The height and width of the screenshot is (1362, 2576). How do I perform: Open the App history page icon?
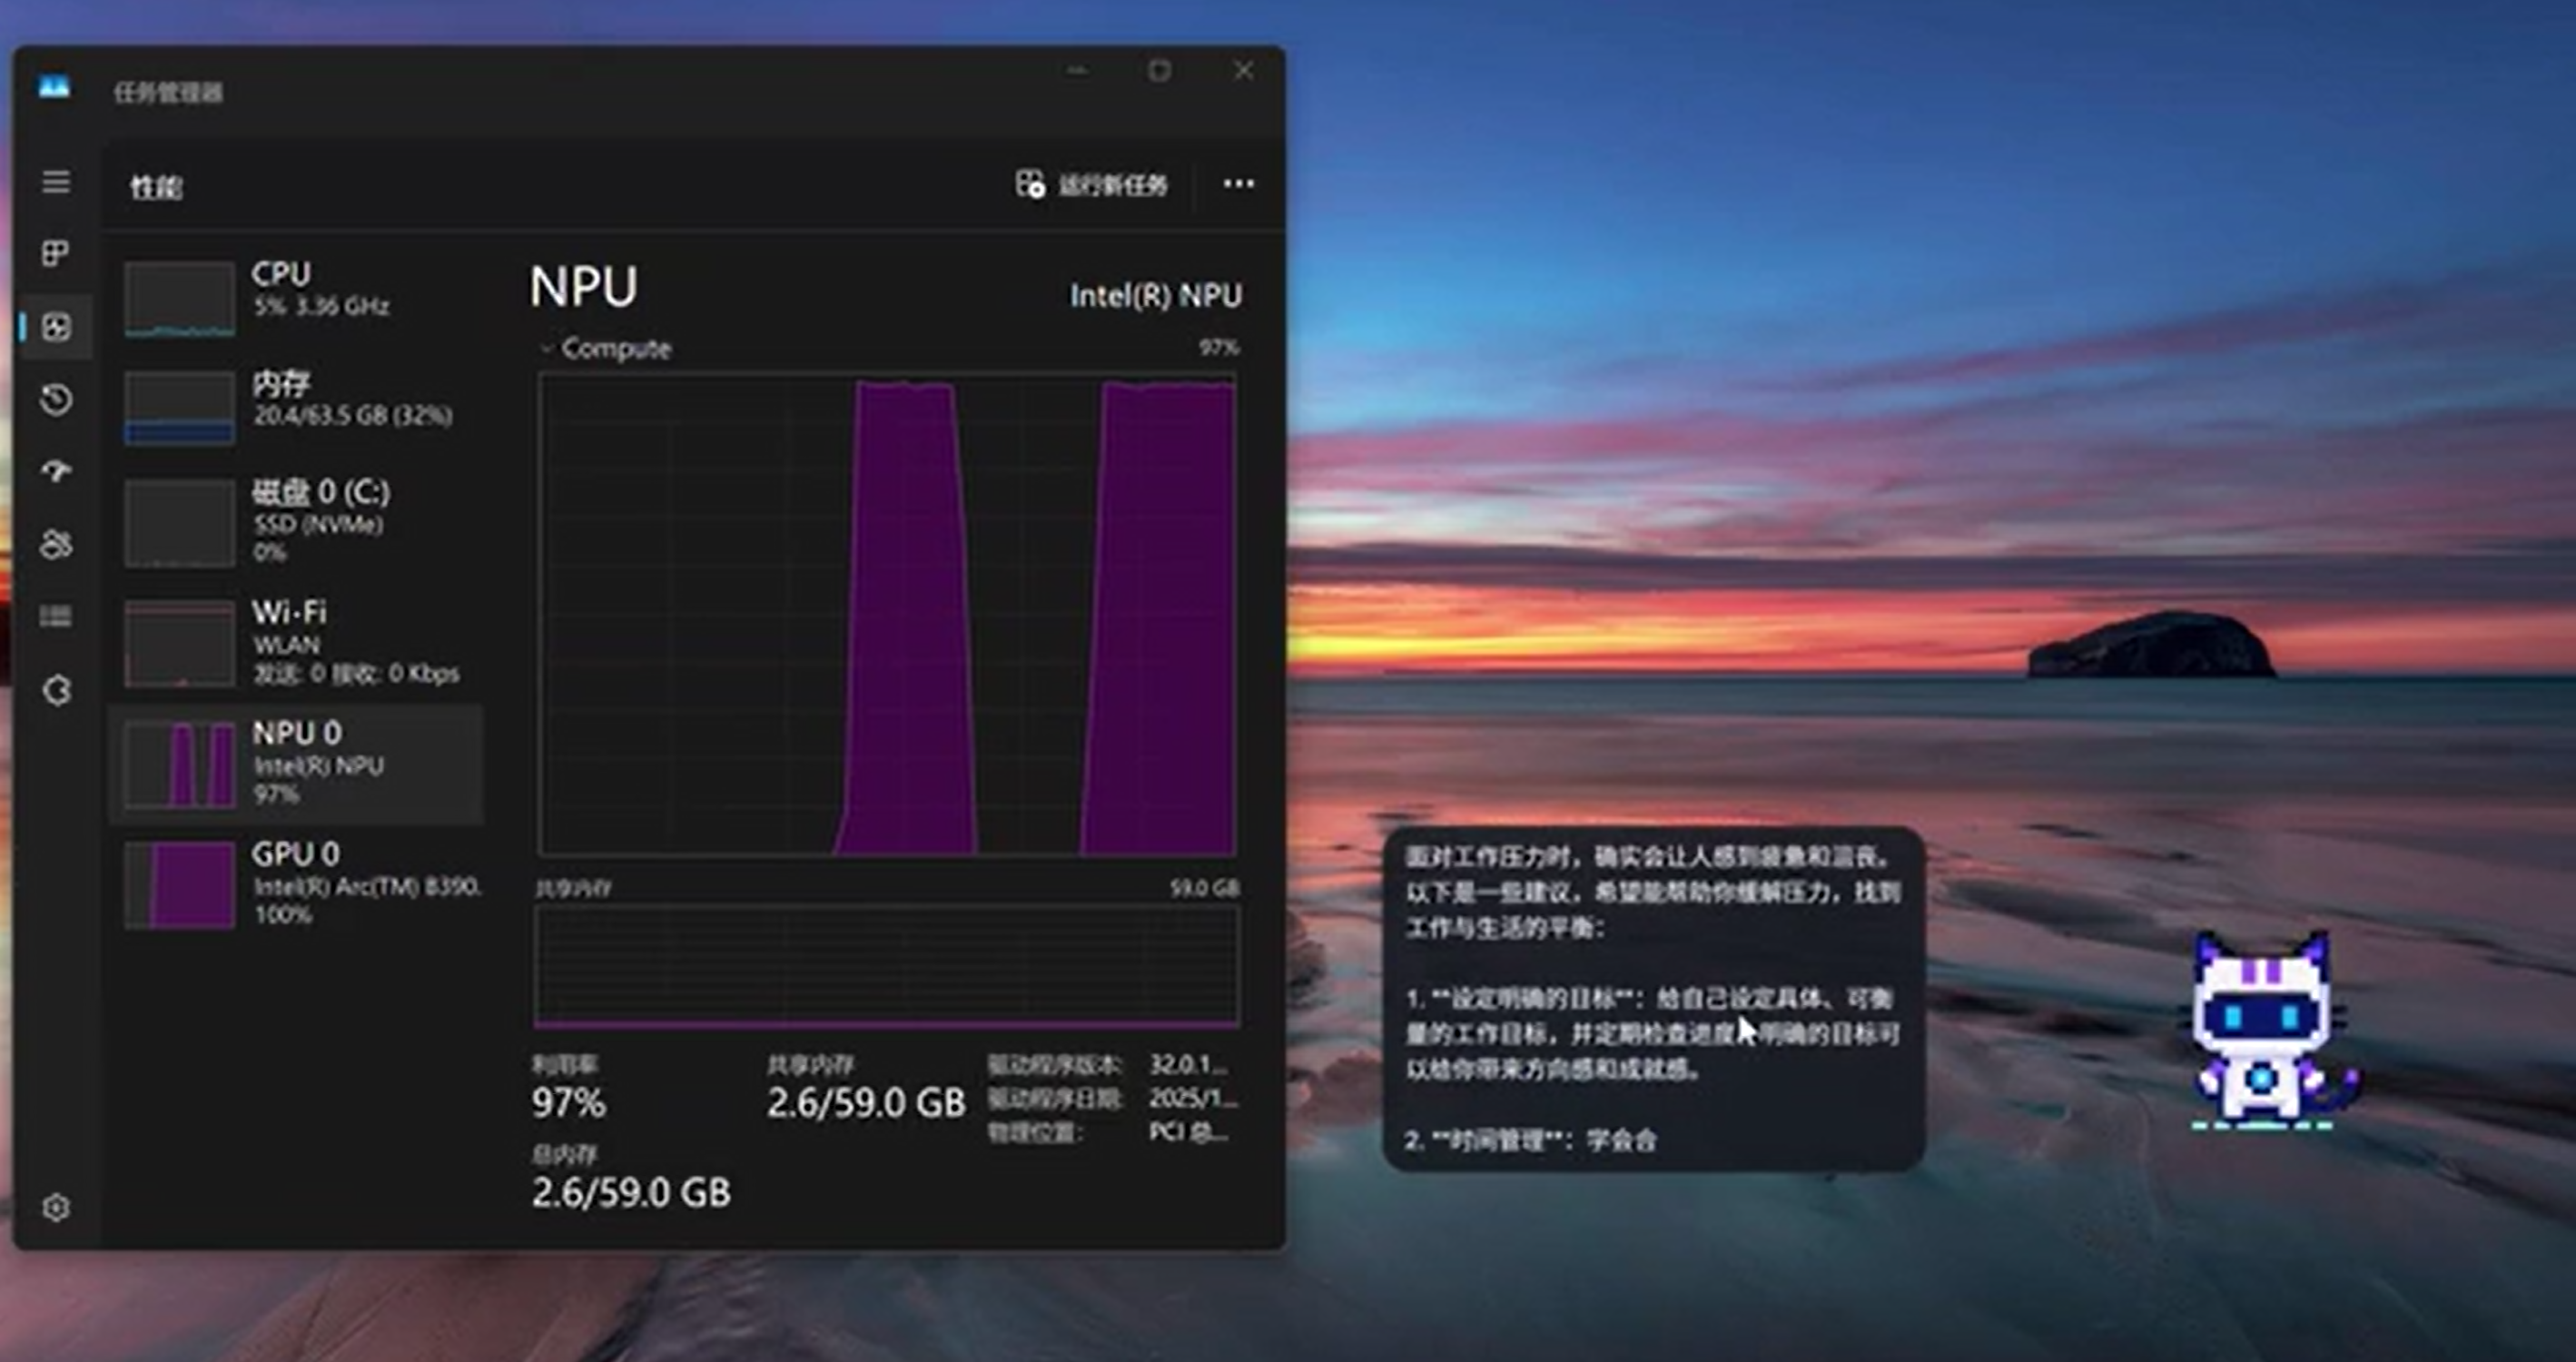[x=56, y=399]
